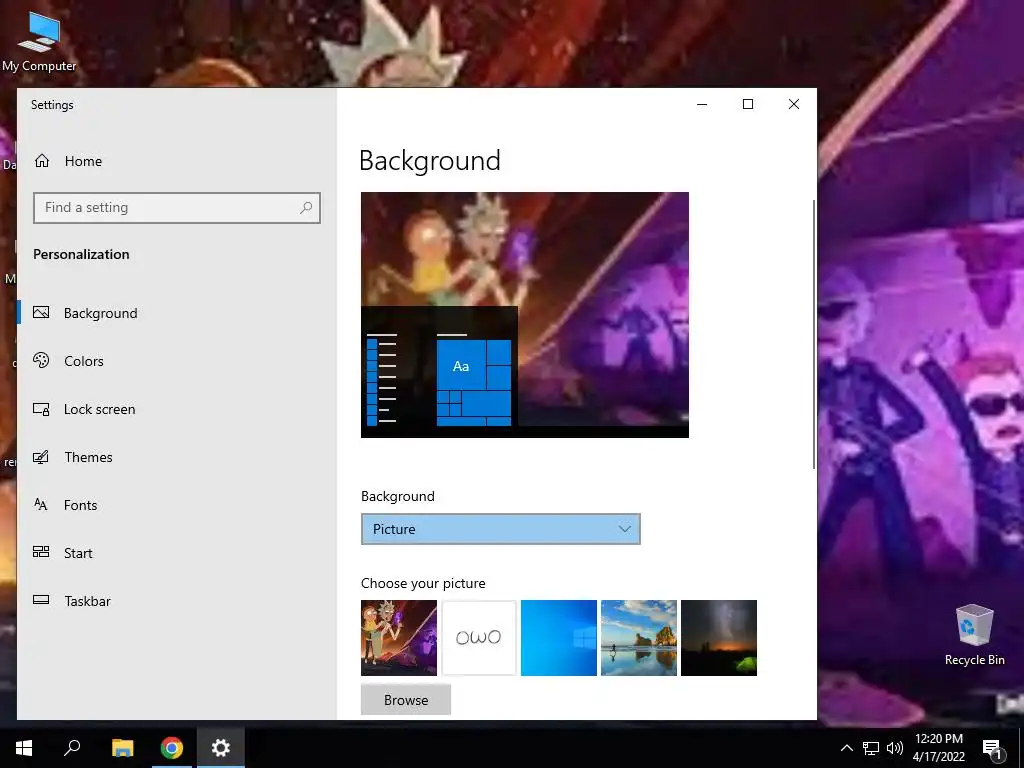This screenshot has height=768, width=1024.
Task: Select Background in the Personalization sidebar
Action: tap(176, 313)
